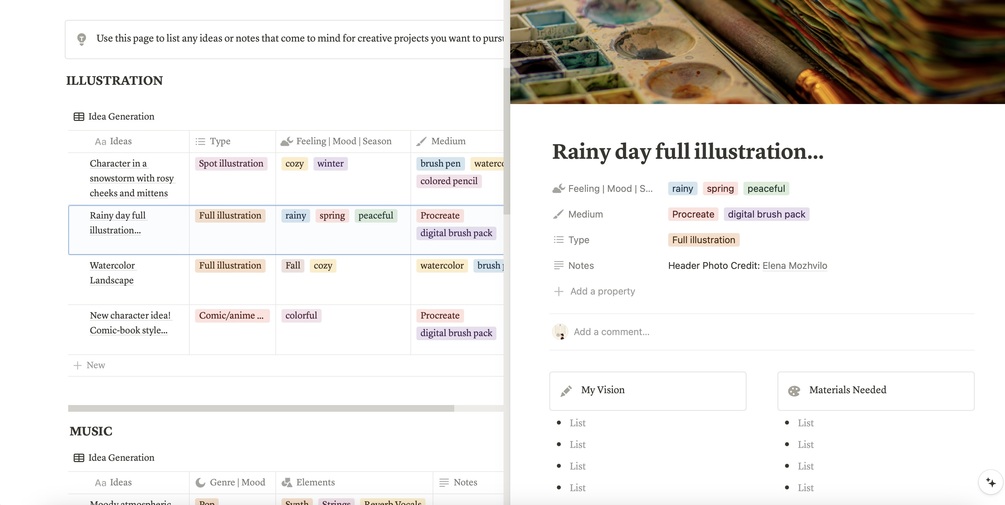Click the plus icon beside Add a property
This screenshot has width=1005, height=505.
click(x=558, y=291)
